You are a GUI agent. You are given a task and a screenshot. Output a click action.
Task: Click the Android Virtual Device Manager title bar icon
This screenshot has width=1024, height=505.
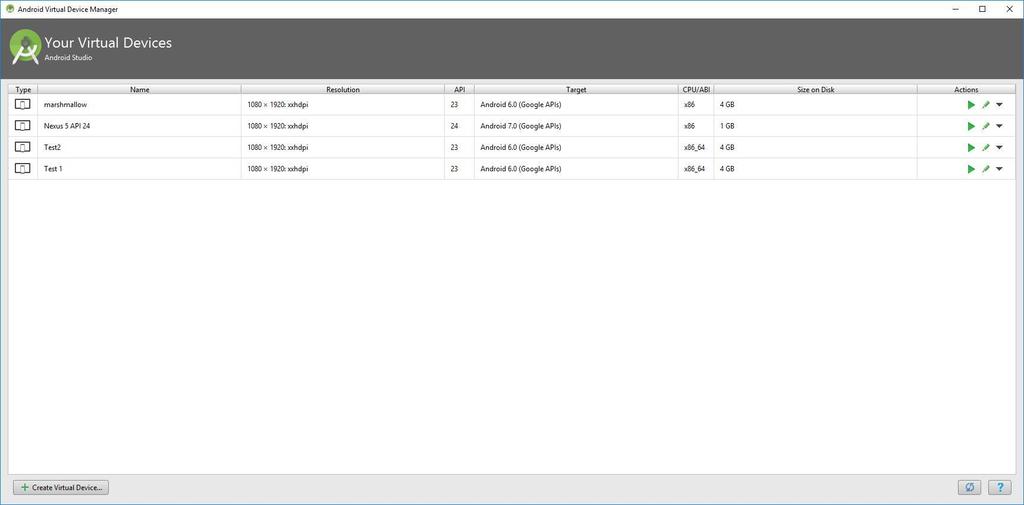(x=10, y=9)
